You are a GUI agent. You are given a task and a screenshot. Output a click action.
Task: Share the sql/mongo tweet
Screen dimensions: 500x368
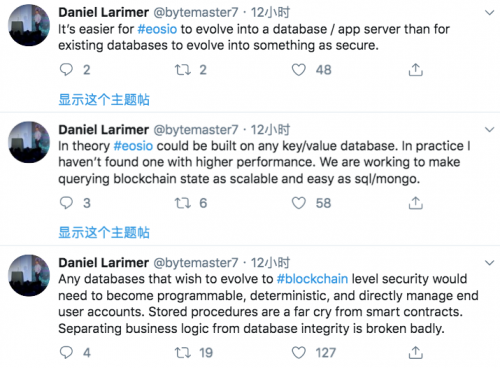point(415,203)
